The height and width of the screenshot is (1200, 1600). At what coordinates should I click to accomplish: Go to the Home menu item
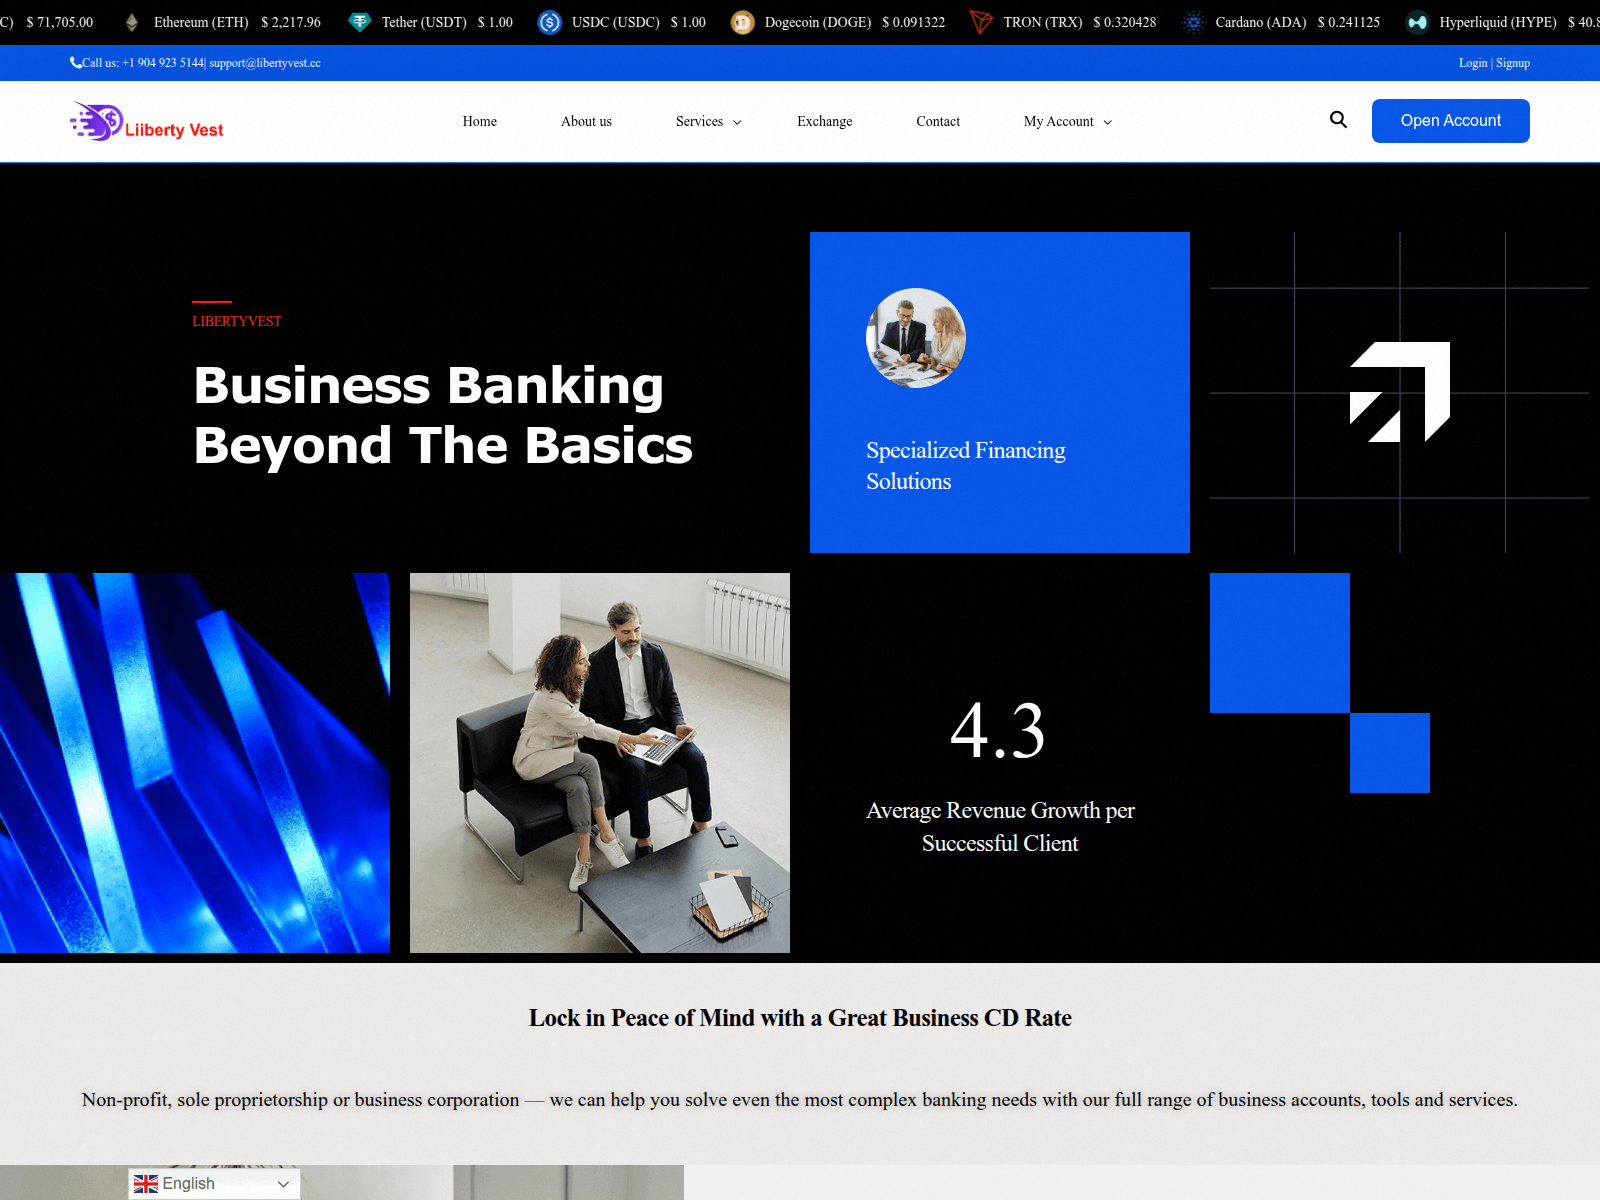click(480, 121)
